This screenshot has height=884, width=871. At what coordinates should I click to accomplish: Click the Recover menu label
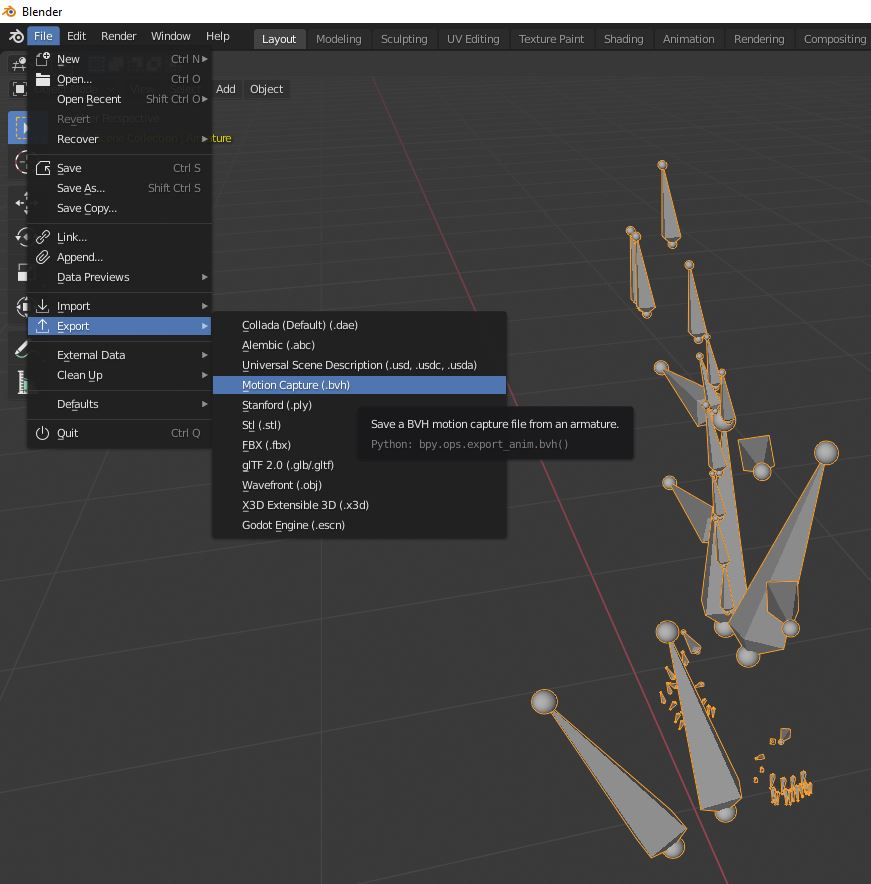tap(78, 139)
